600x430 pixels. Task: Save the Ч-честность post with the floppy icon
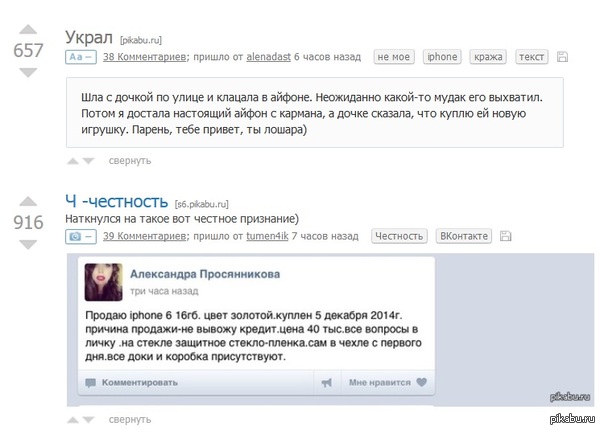505,236
